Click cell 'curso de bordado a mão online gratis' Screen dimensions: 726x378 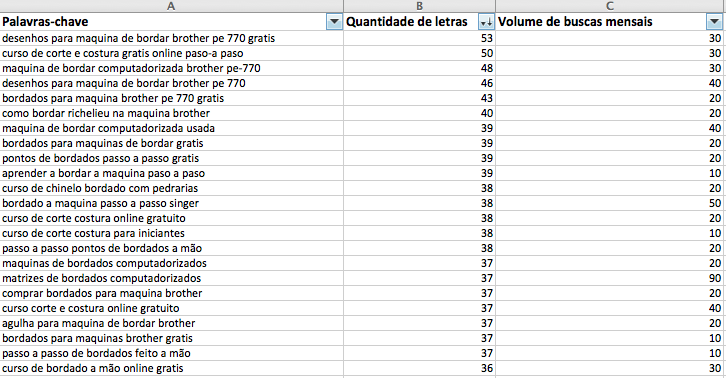click(x=171, y=368)
